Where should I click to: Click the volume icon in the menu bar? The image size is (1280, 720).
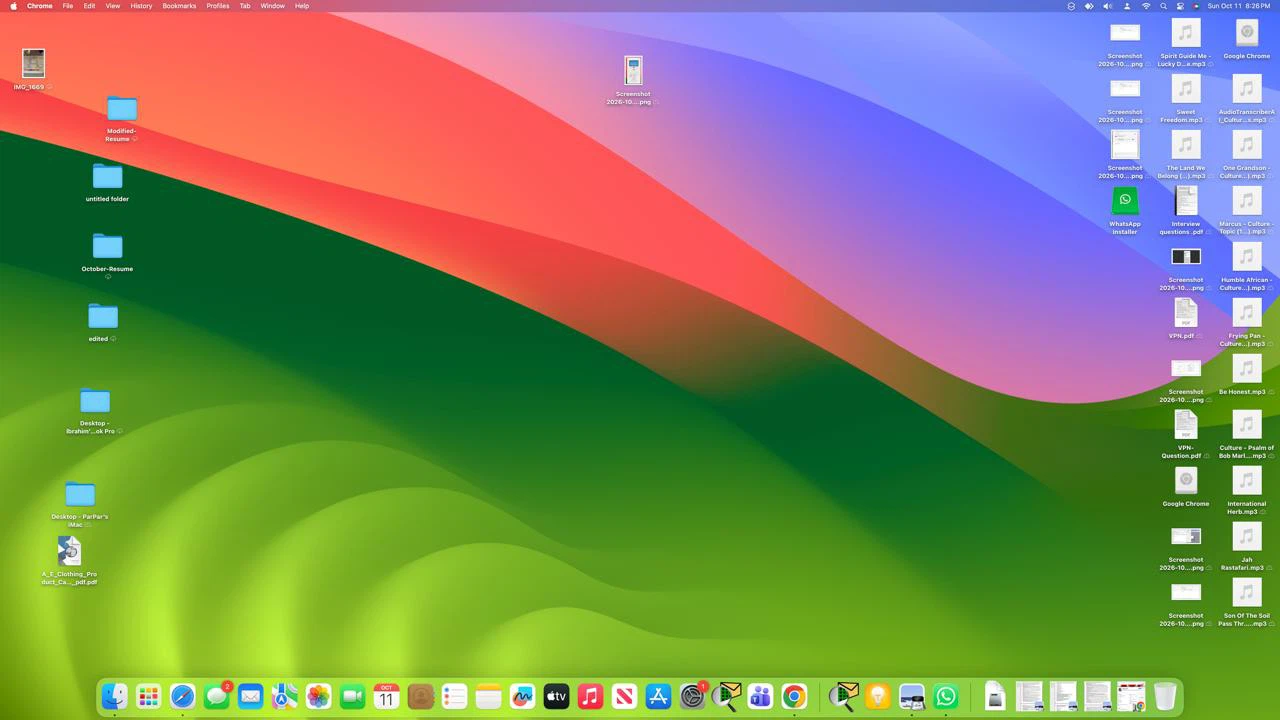pyautogui.click(x=1107, y=6)
